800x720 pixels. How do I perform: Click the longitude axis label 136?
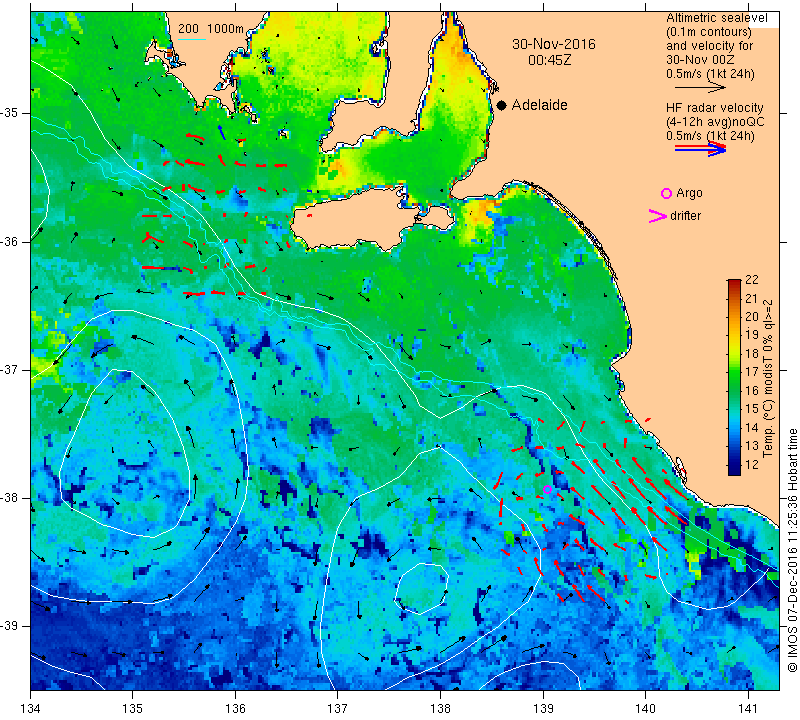[235, 709]
